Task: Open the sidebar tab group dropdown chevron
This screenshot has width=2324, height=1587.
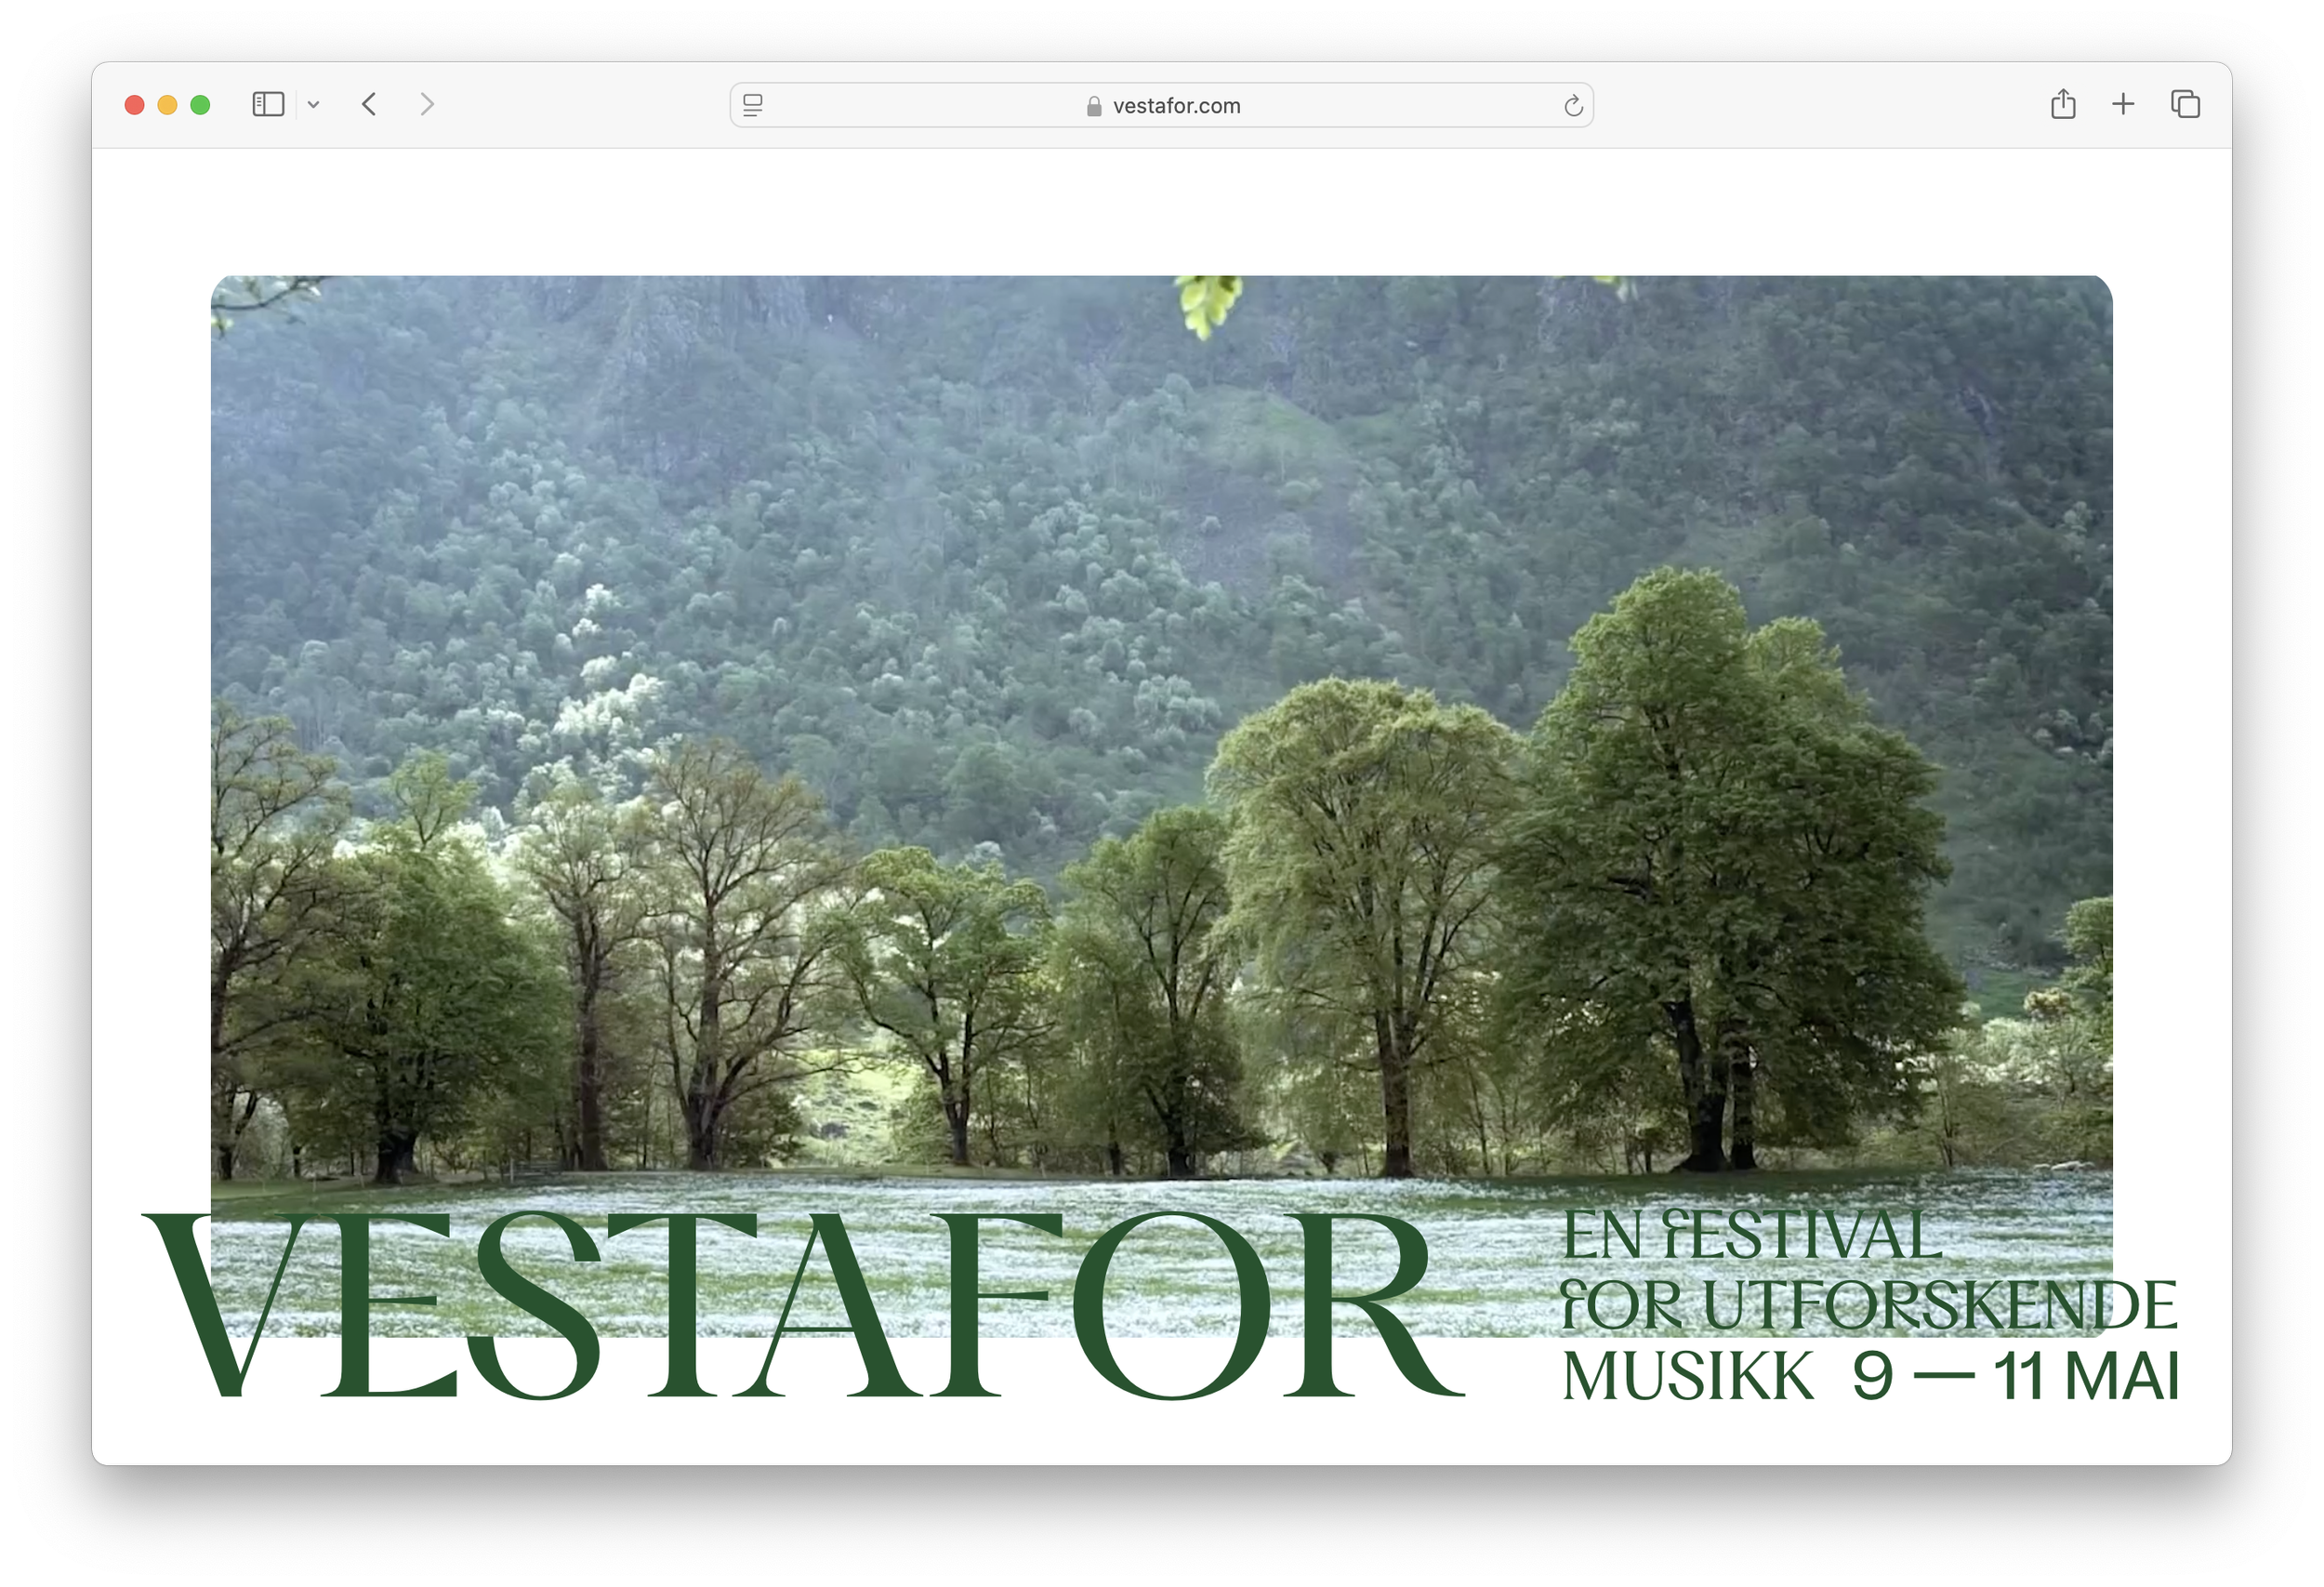Action: 313,105
